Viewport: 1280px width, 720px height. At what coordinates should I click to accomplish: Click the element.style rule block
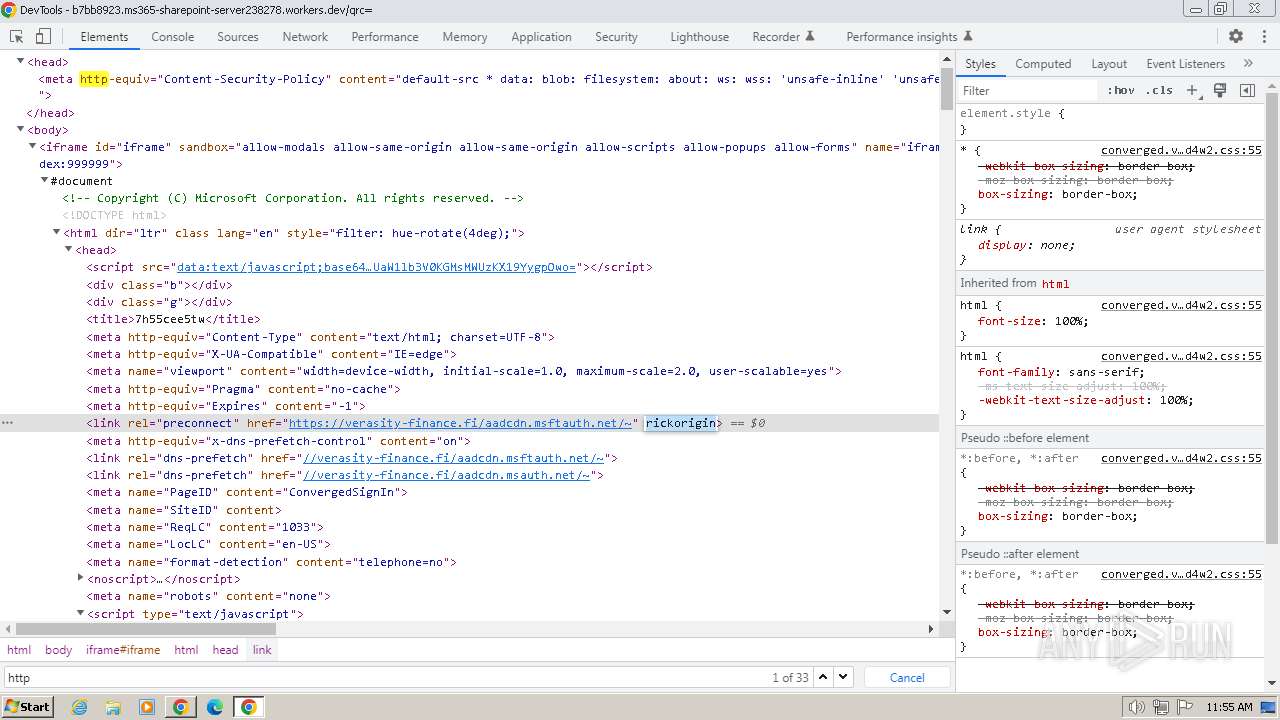1111,121
